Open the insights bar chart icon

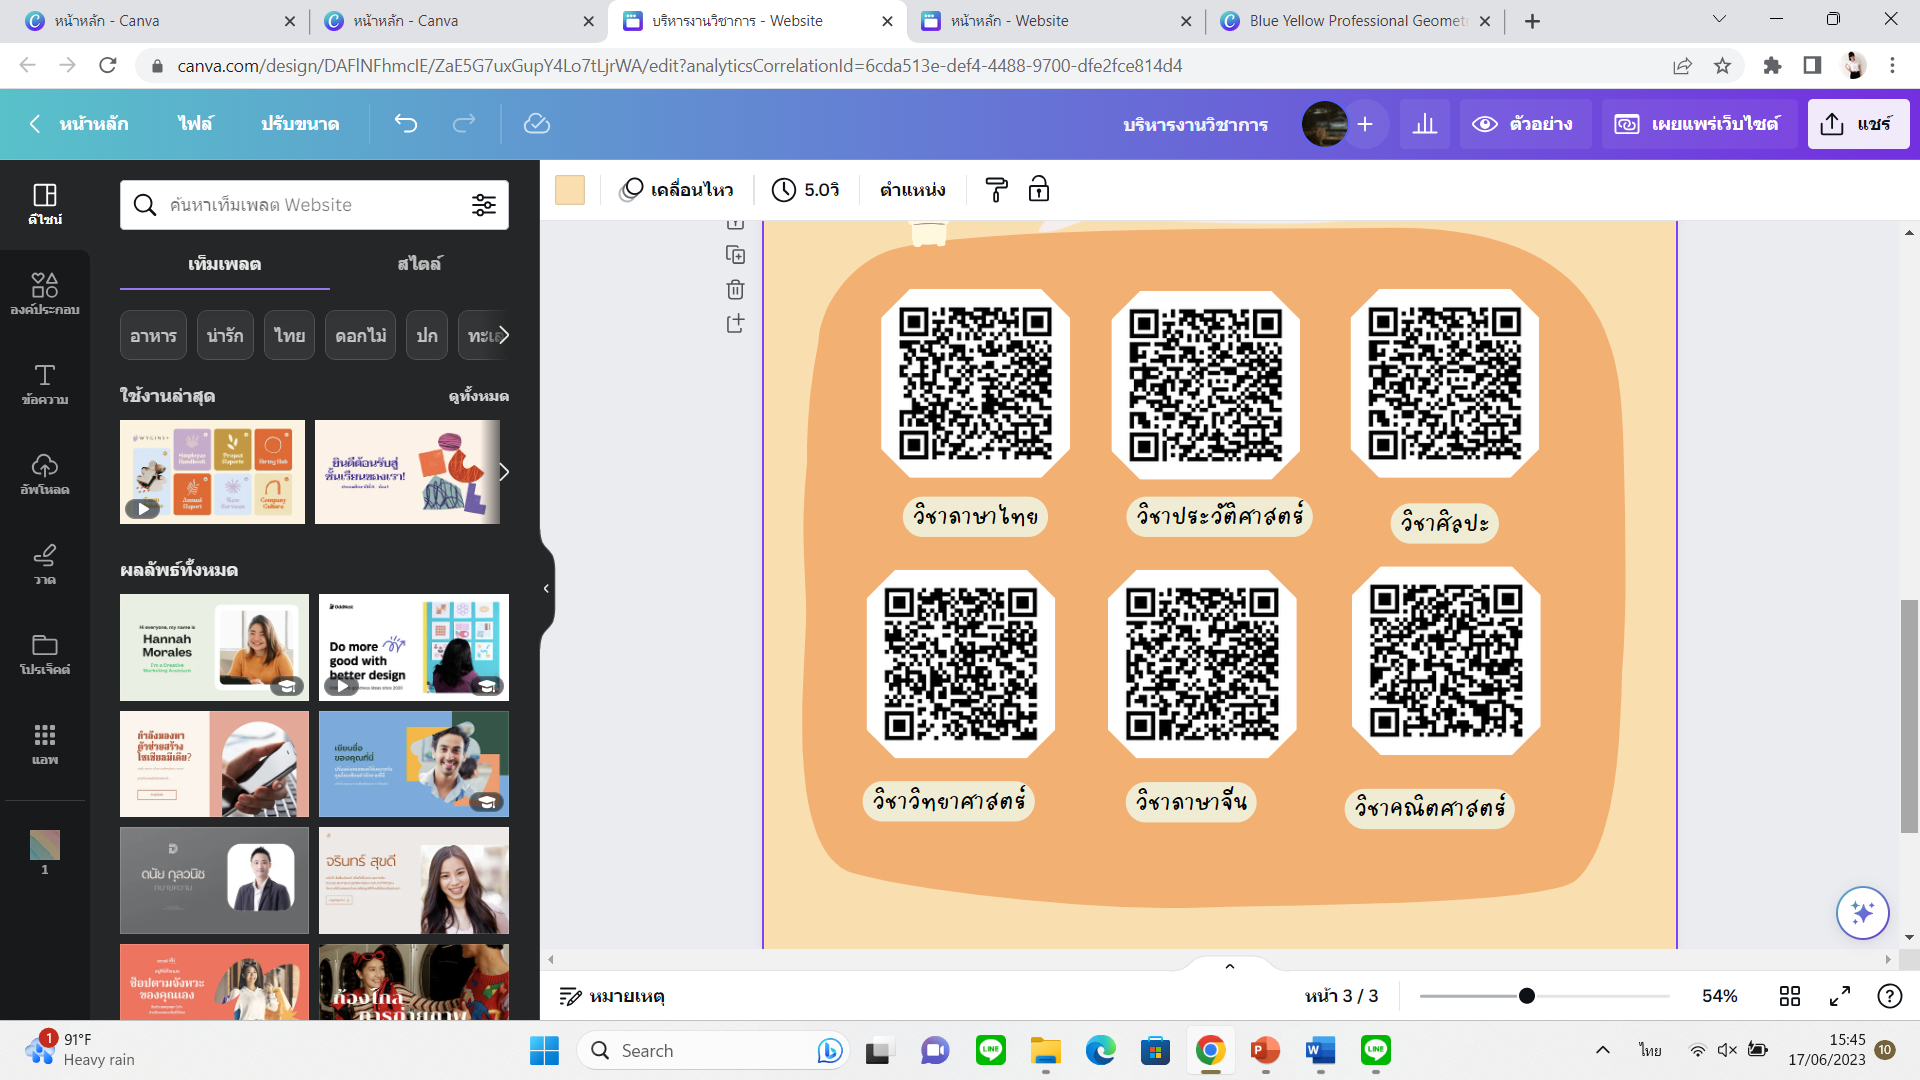[x=1424, y=124]
